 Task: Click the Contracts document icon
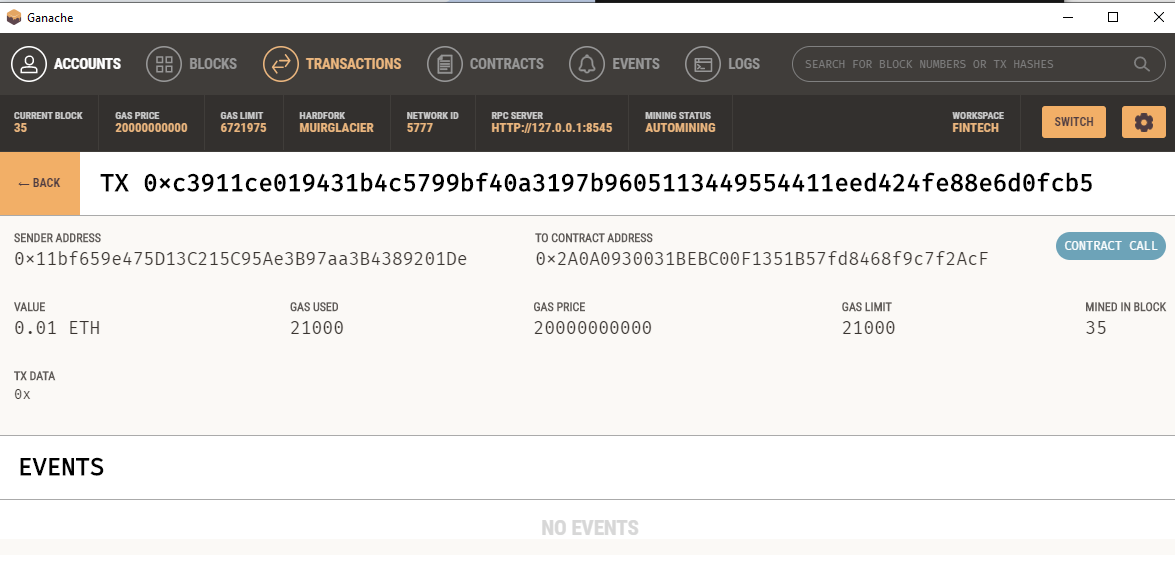(445, 64)
